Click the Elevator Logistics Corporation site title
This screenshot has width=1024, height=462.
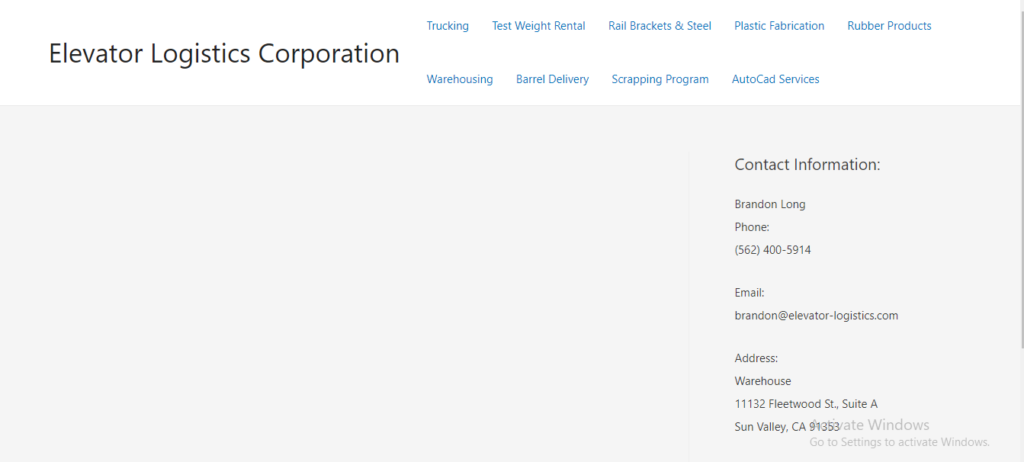[x=224, y=53]
